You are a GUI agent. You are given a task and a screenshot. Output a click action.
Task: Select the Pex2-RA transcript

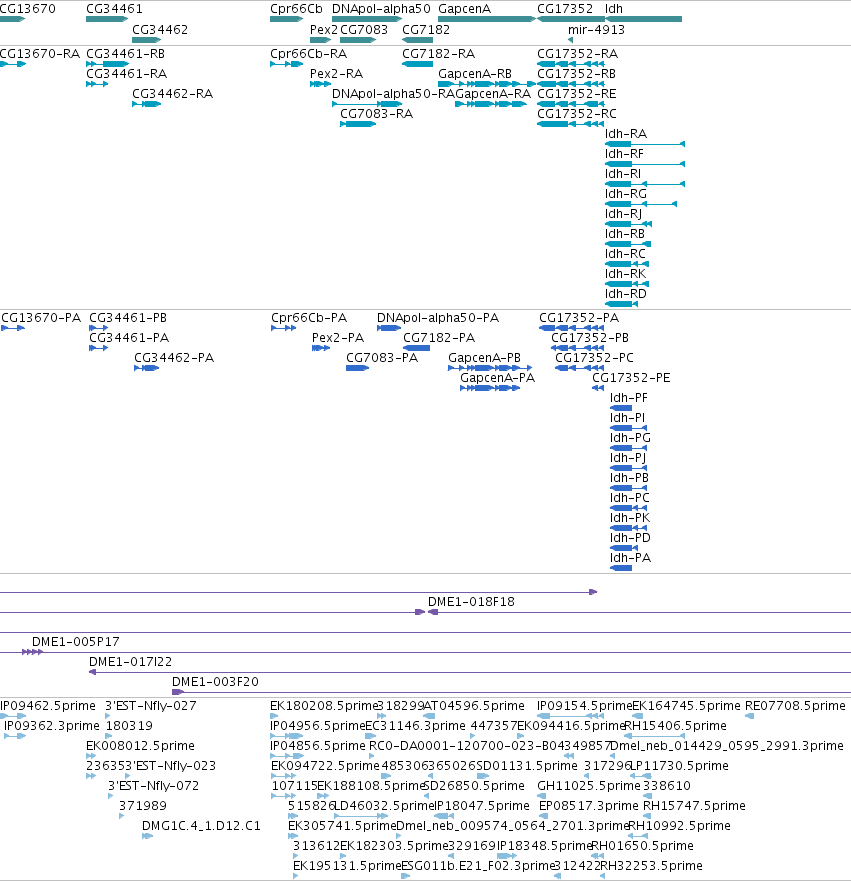336,74
